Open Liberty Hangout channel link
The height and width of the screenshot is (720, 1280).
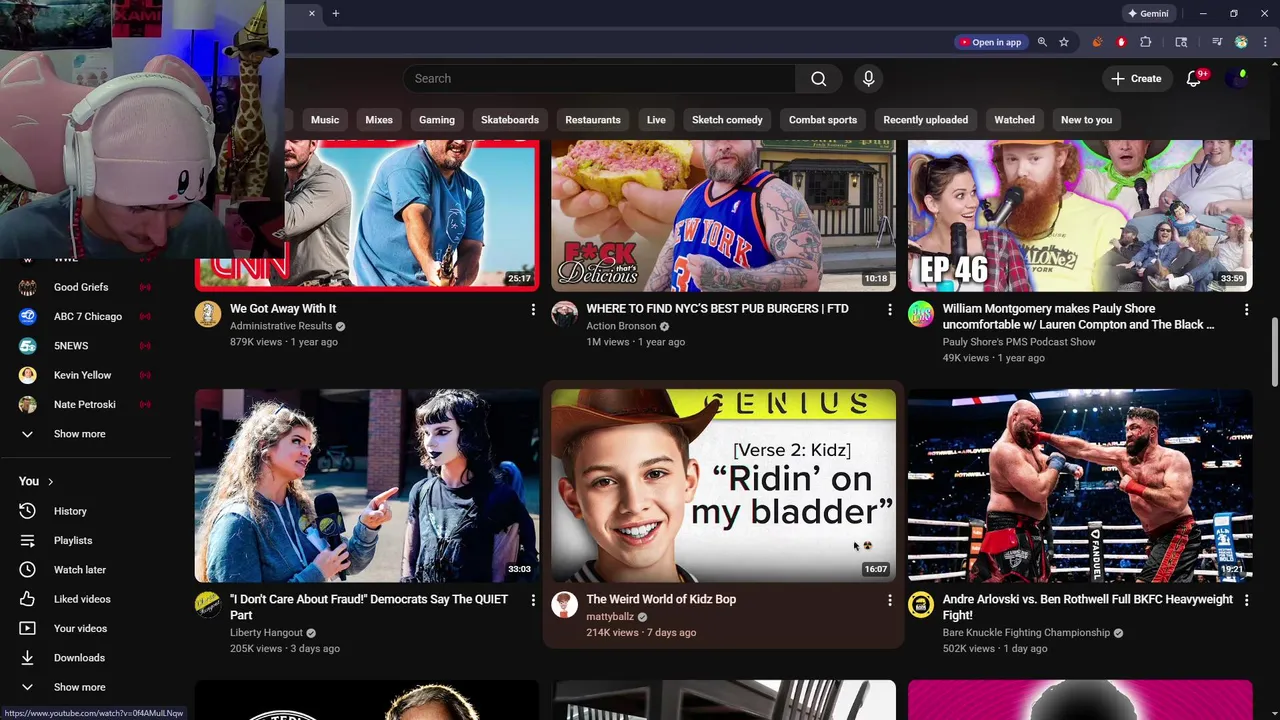tap(266, 633)
